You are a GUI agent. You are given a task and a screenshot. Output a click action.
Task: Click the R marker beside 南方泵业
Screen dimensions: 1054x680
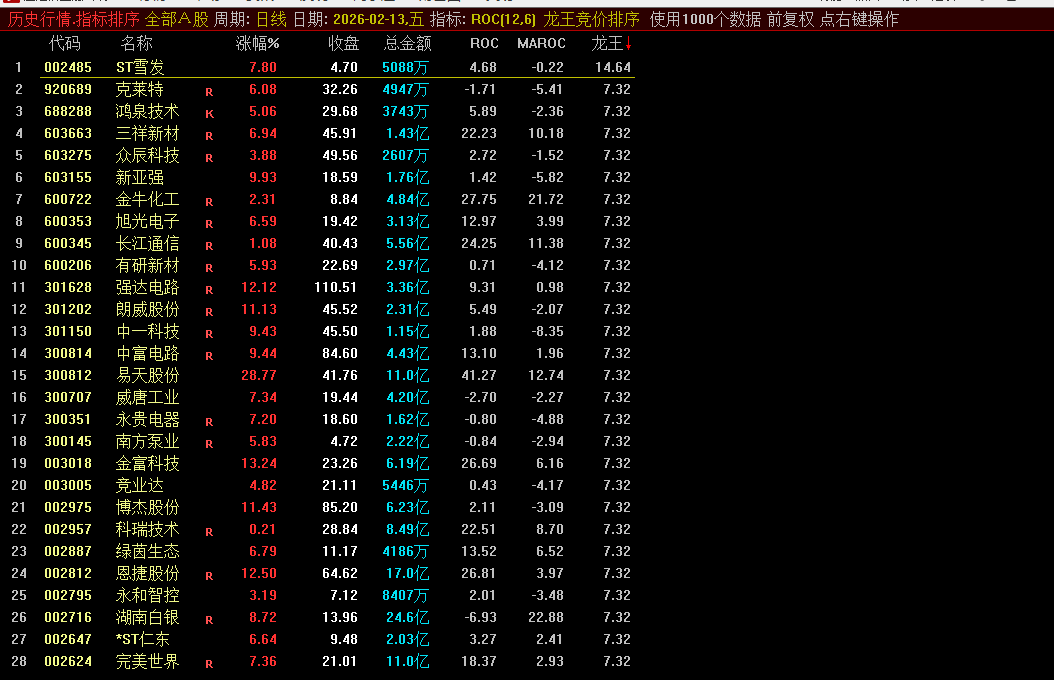tap(209, 443)
